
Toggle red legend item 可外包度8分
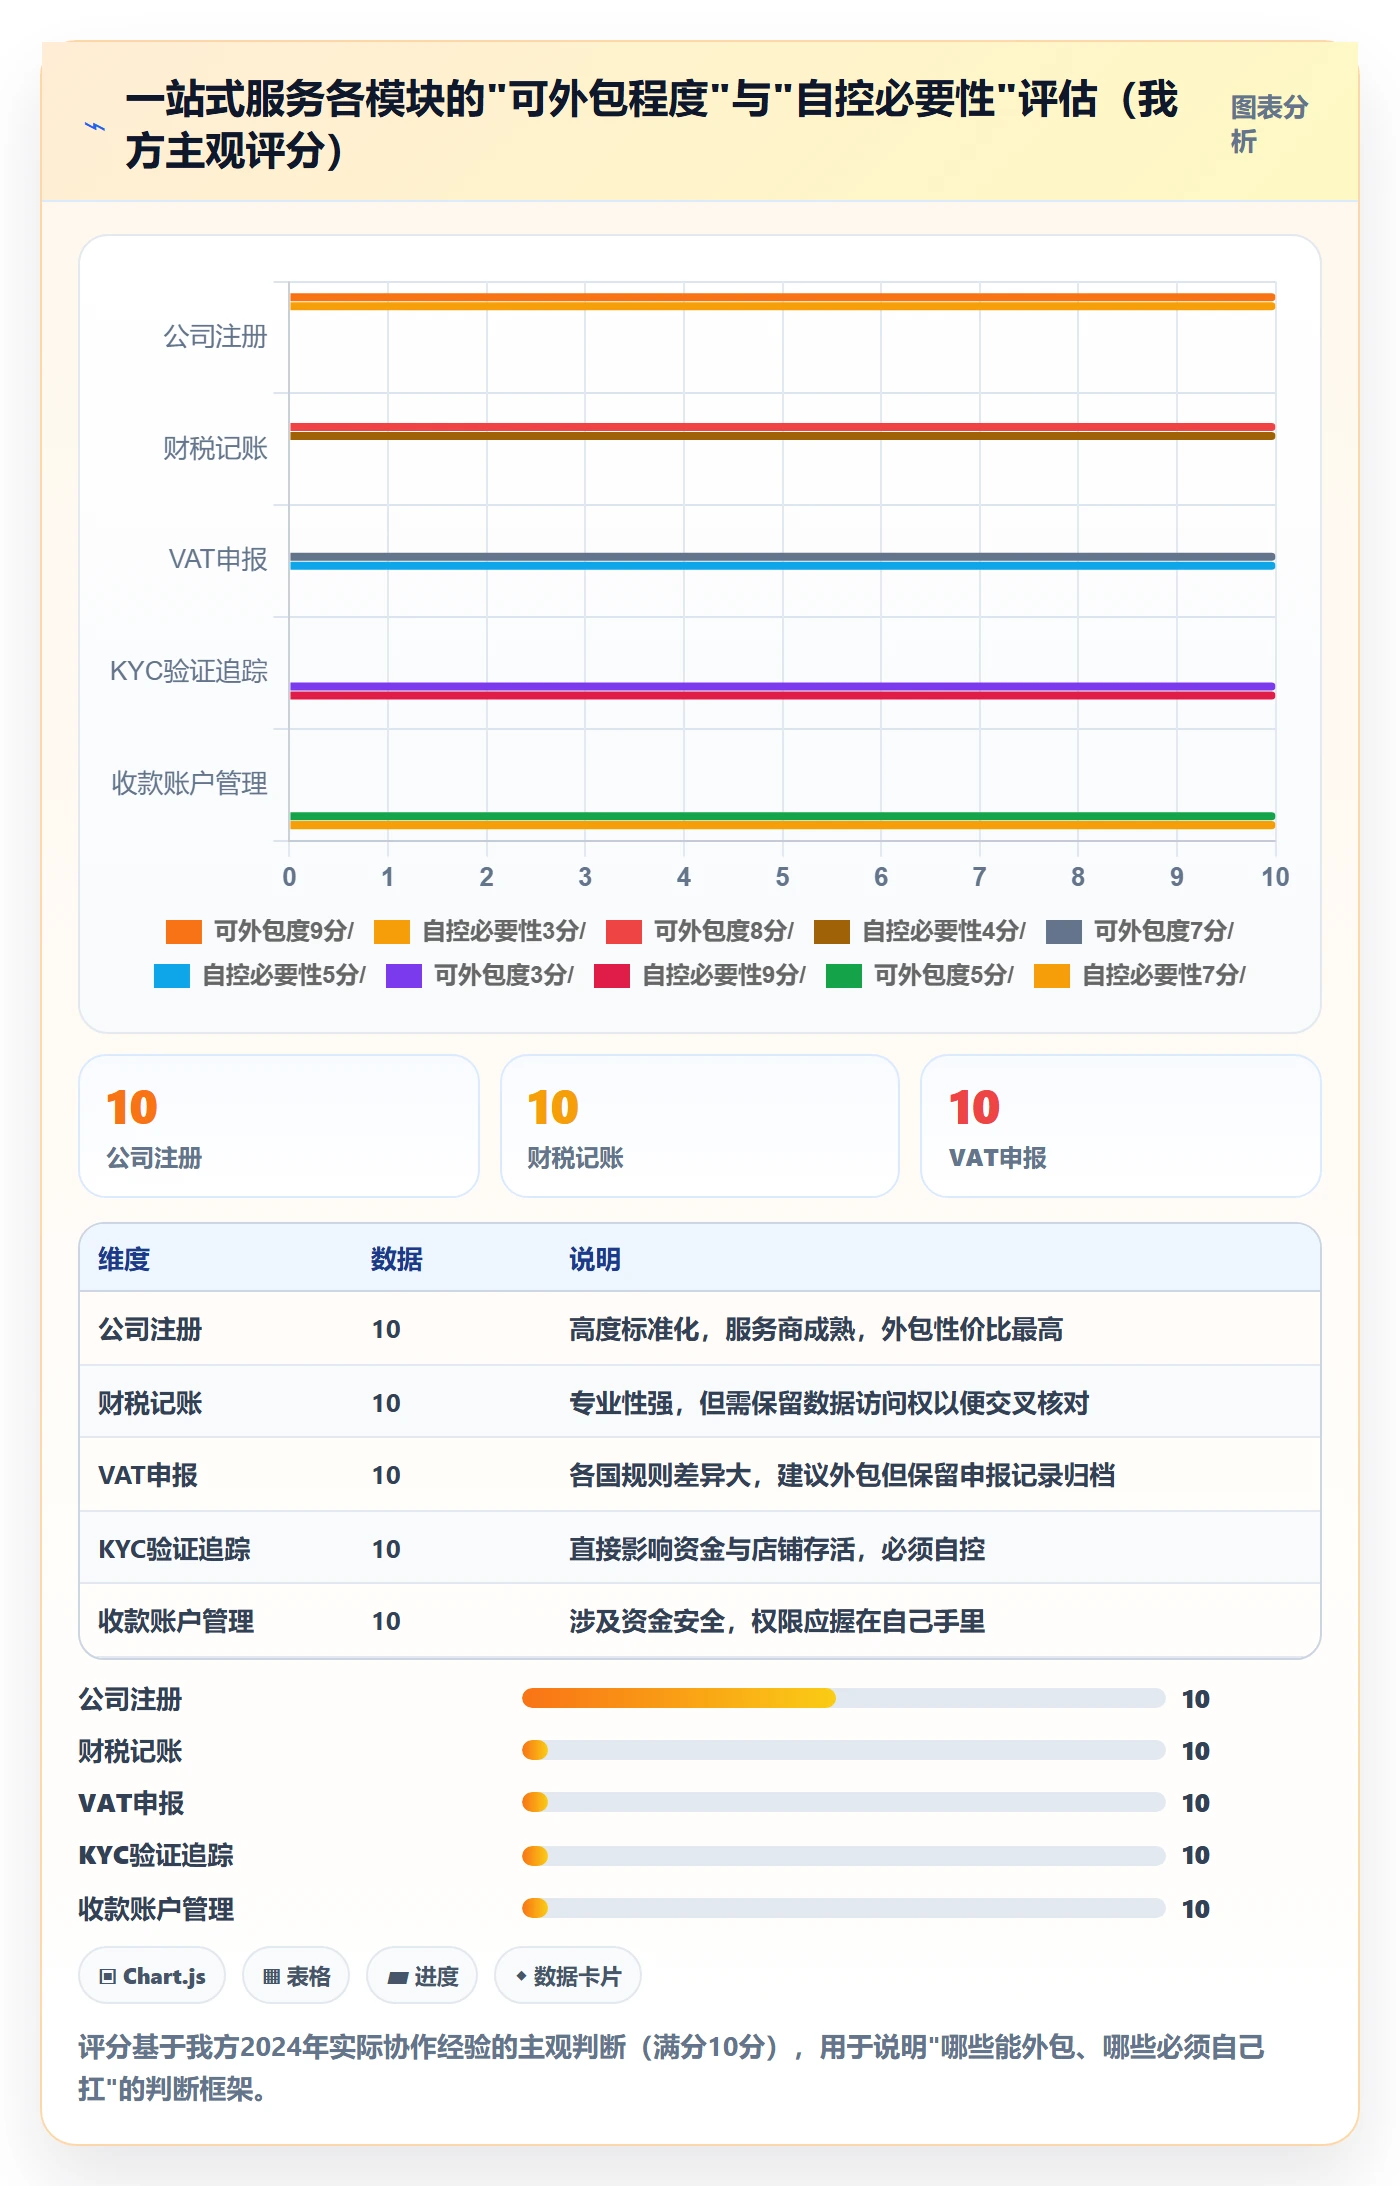click(699, 932)
